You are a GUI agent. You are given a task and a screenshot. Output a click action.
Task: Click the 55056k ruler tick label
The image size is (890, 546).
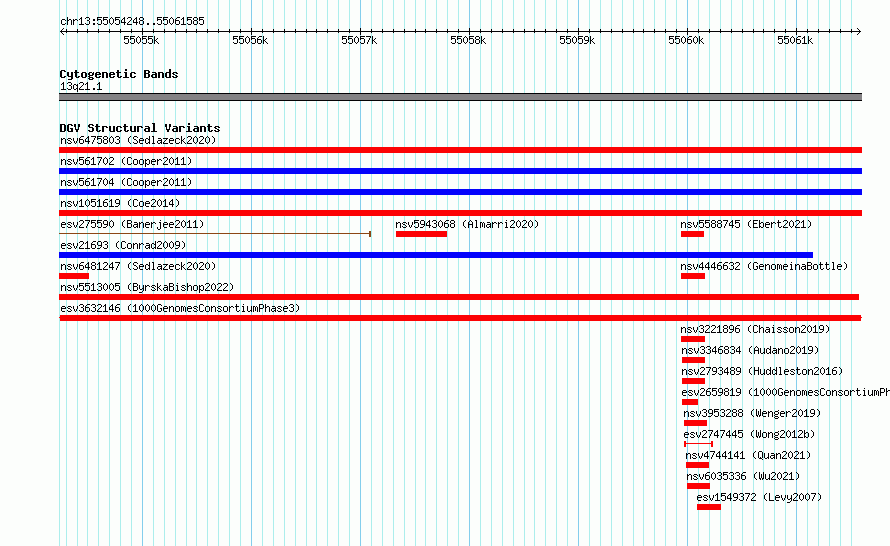[250, 40]
